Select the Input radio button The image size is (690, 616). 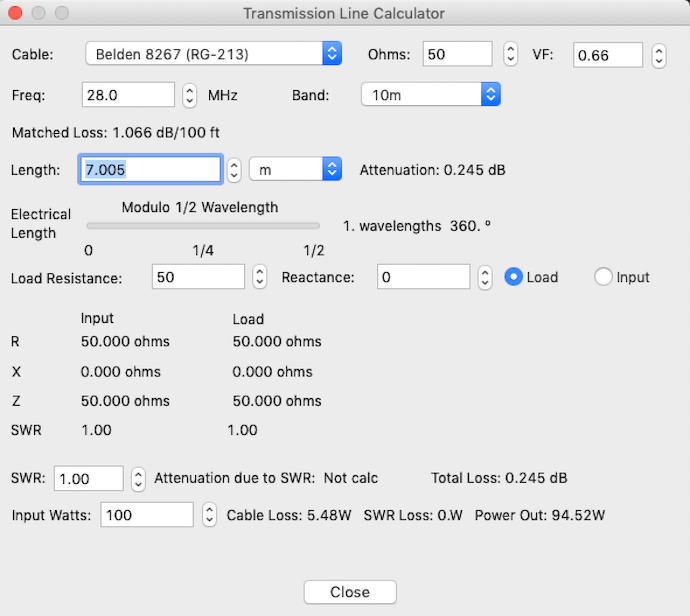(603, 277)
